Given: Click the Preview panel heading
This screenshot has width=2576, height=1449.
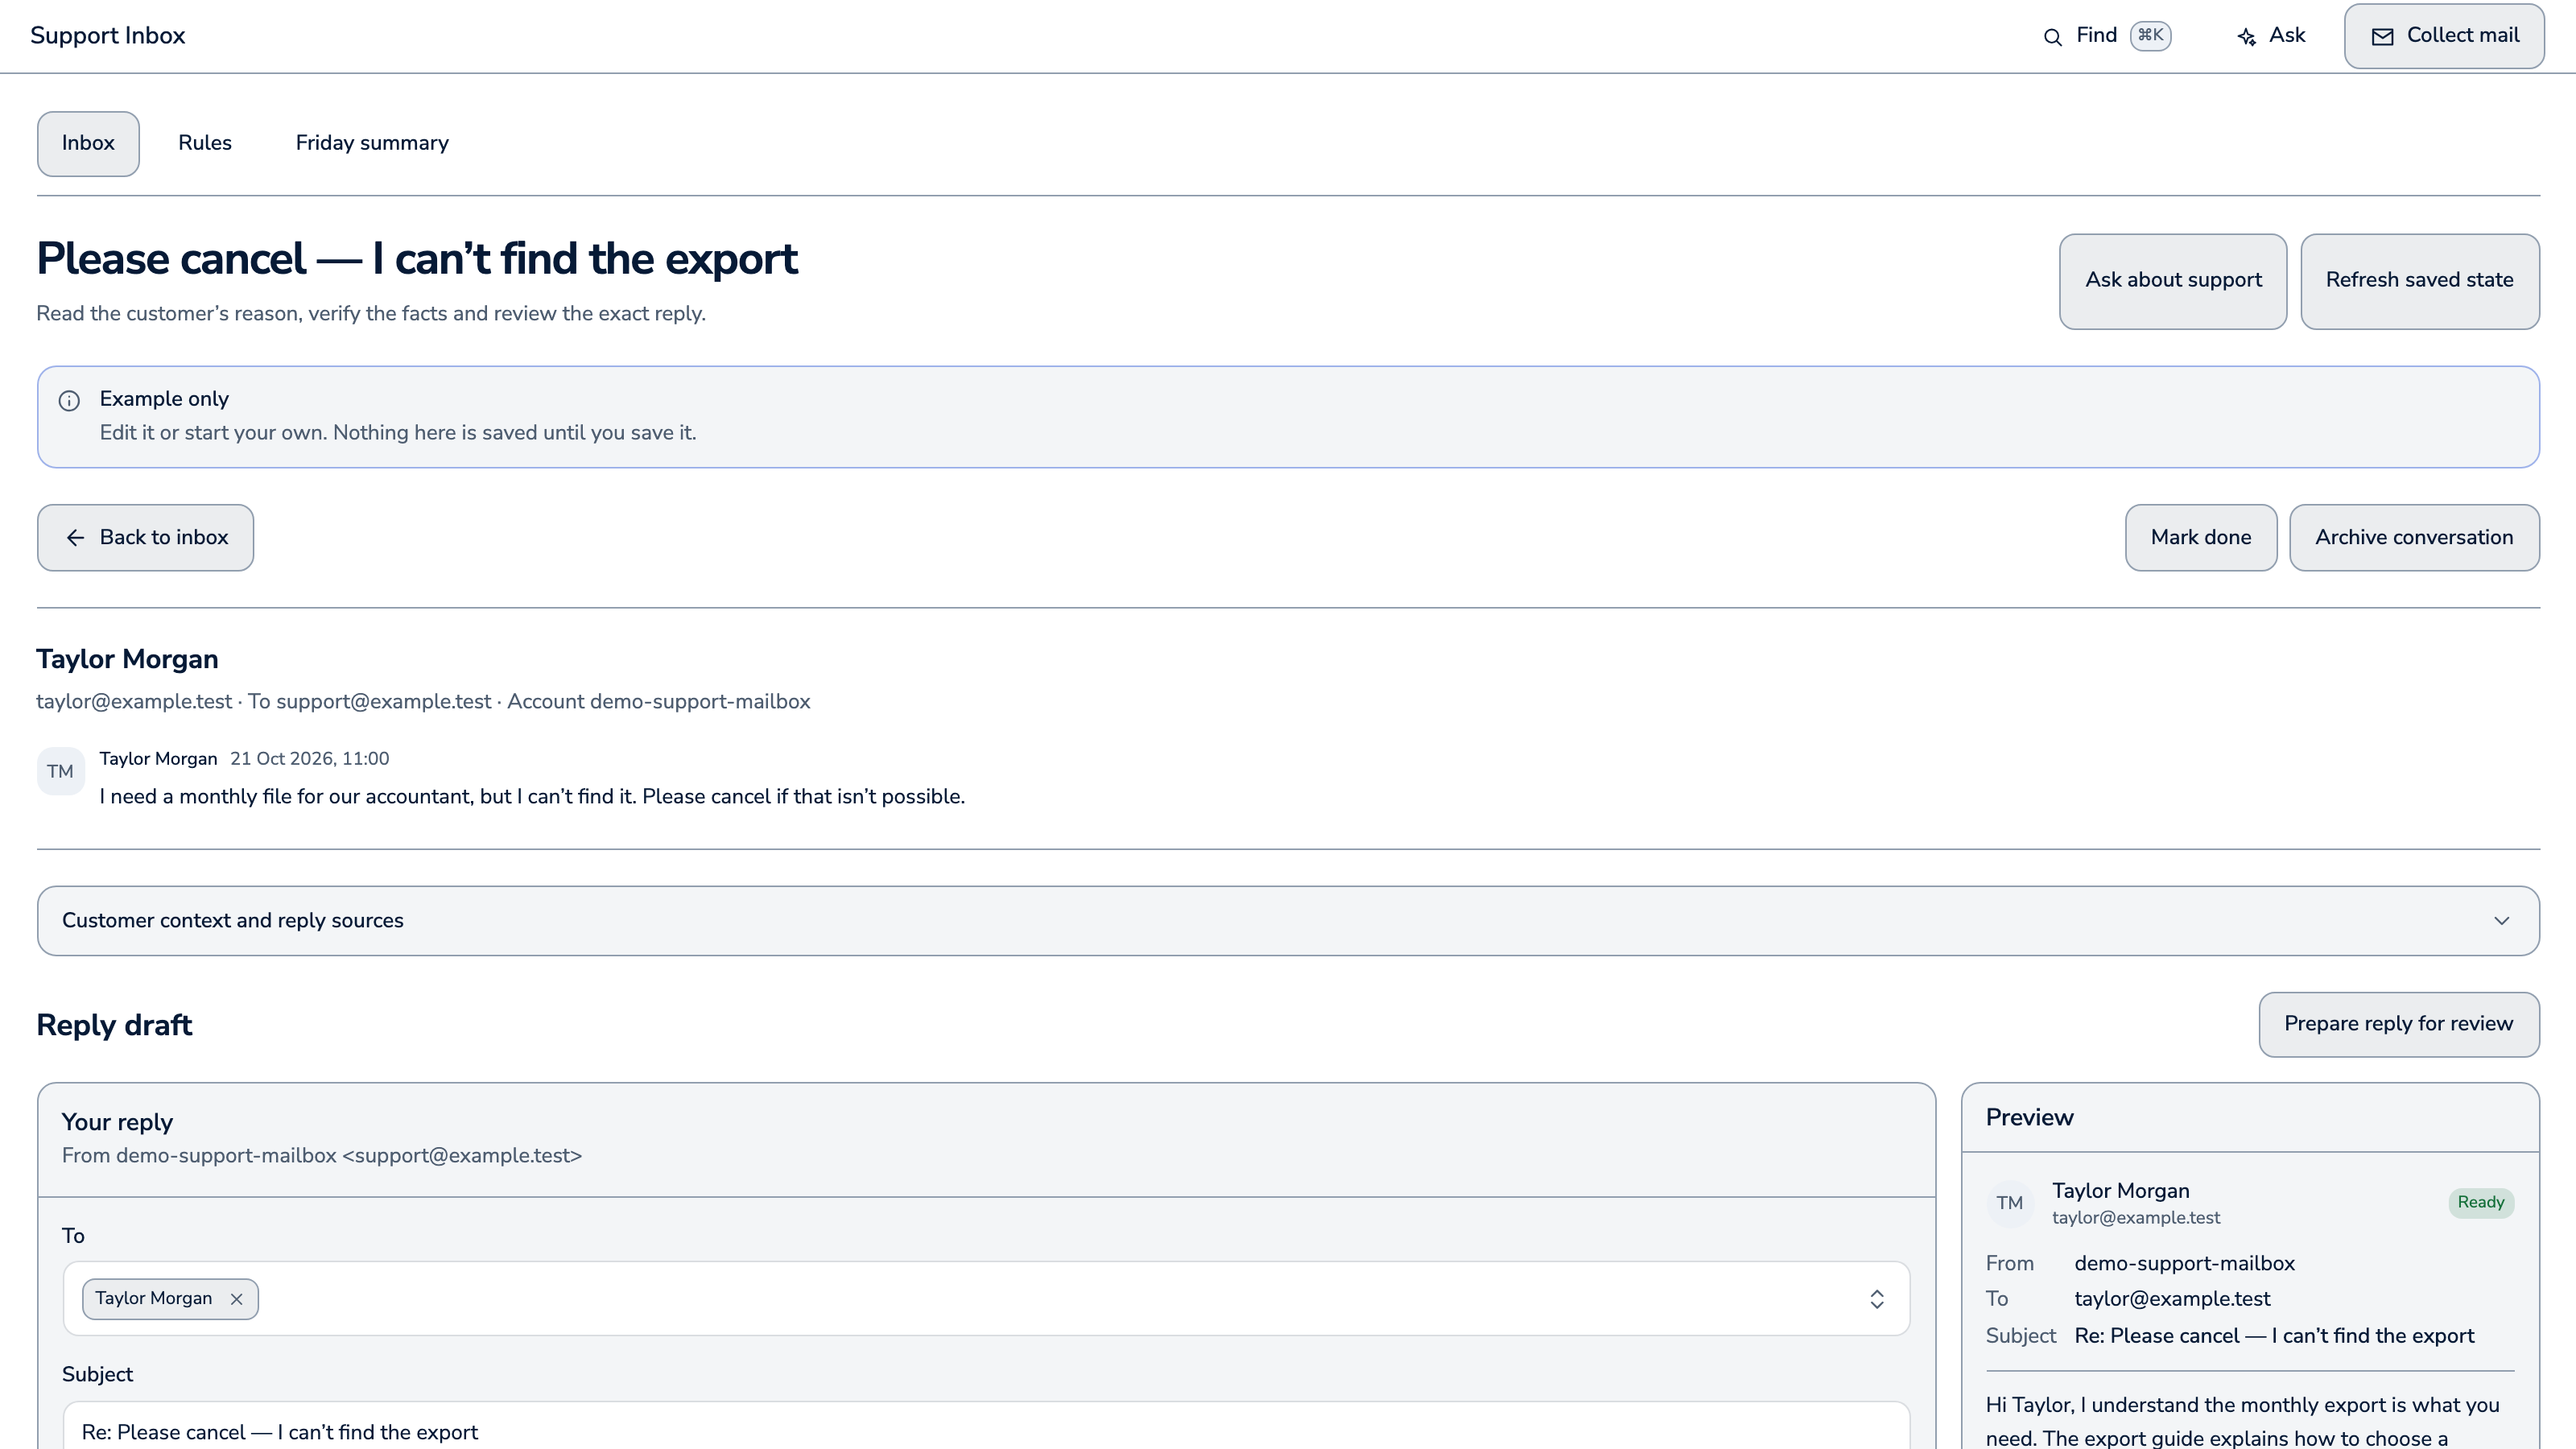Looking at the screenshot, I should pos(2029,1118).
